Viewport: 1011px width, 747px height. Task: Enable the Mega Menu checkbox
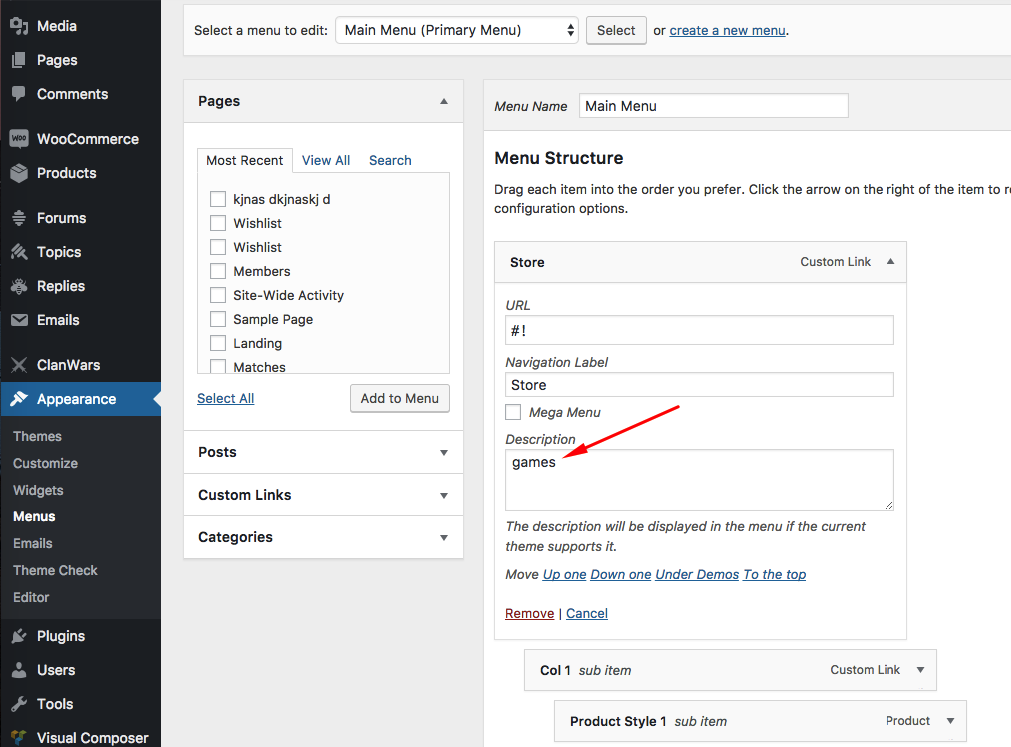pyautogui.click(x=513, y=412)
